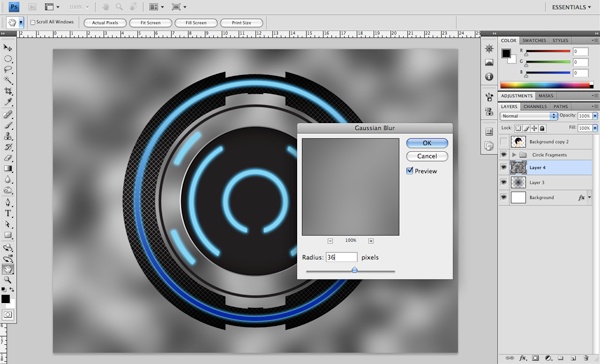This screenshot has width=600, height=364.
Task: Click the Radius input field
Action: [x=341, y=257]
